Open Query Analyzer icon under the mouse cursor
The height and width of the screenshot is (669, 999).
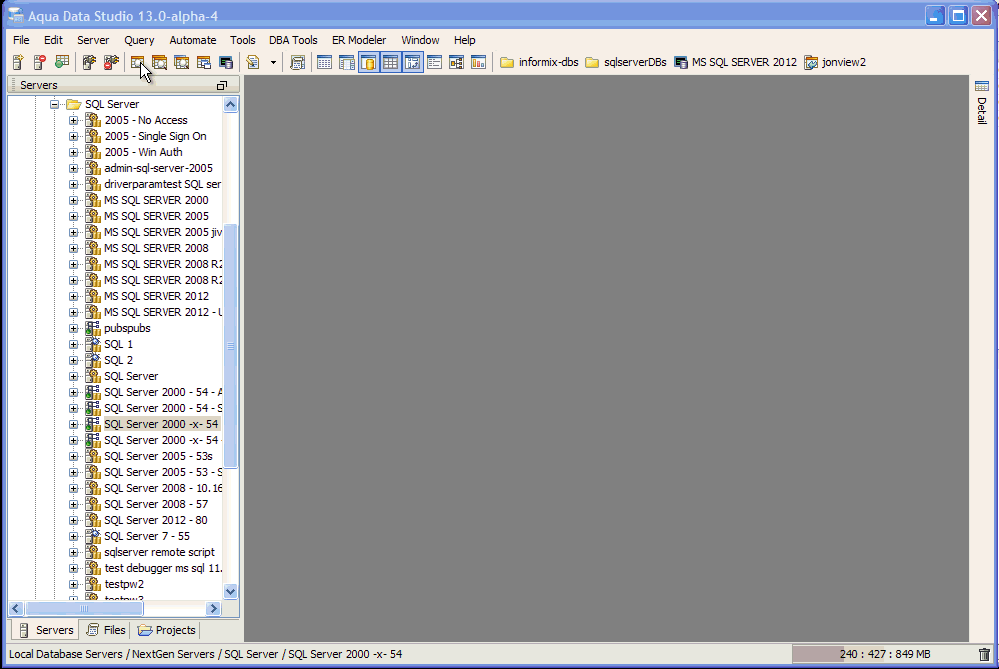[137, 62]
